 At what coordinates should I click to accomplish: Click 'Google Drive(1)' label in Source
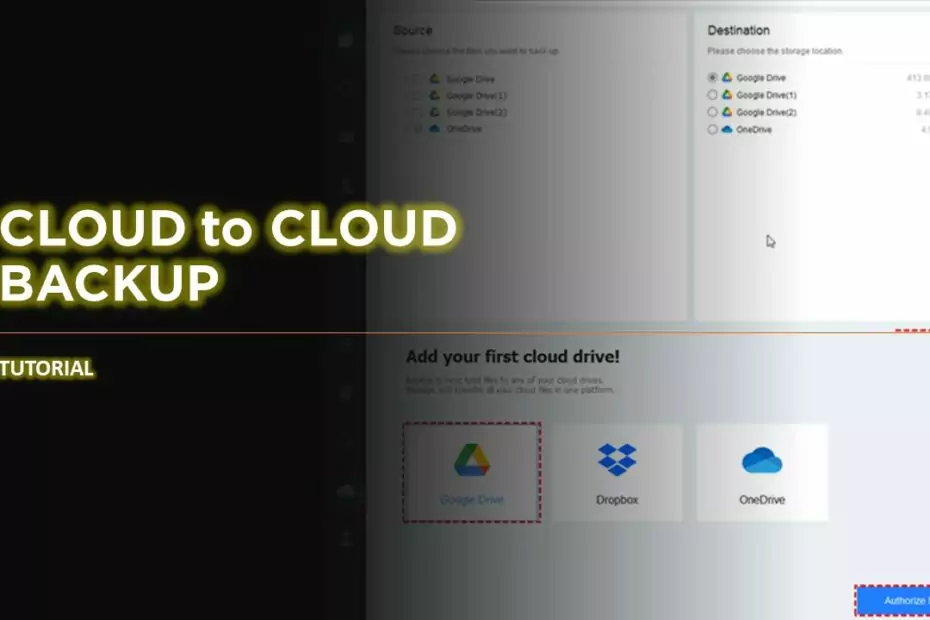pyautogui.click(x=476, y=96)
